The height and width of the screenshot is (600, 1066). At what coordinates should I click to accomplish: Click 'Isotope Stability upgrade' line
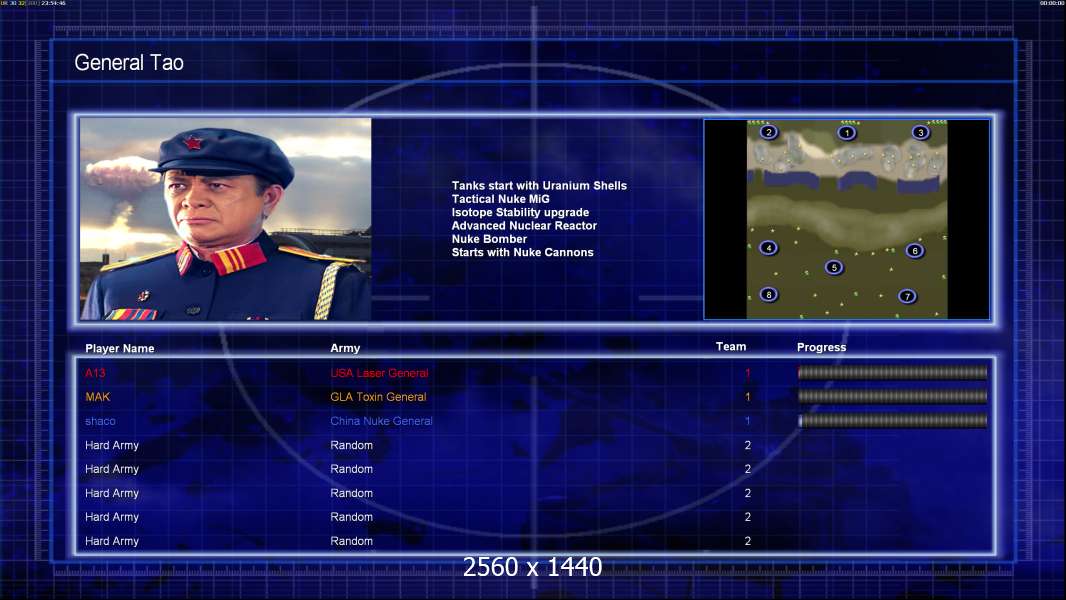click(520, 212)
